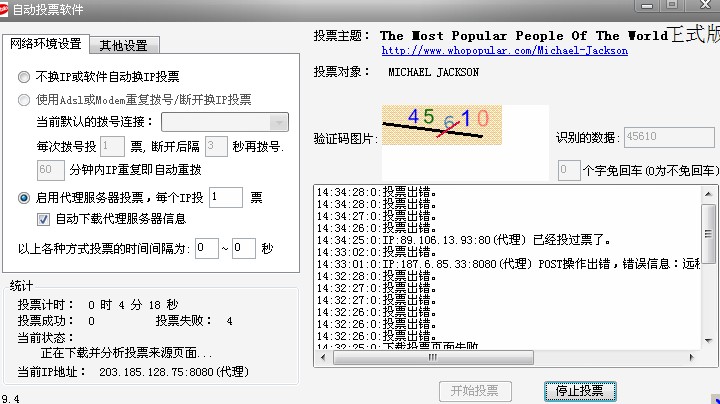The height and width of the screenshot is (404, 720).
Task: Toggle the 自动下载代理服务器信息 checkbox
Action: (43, 218)
